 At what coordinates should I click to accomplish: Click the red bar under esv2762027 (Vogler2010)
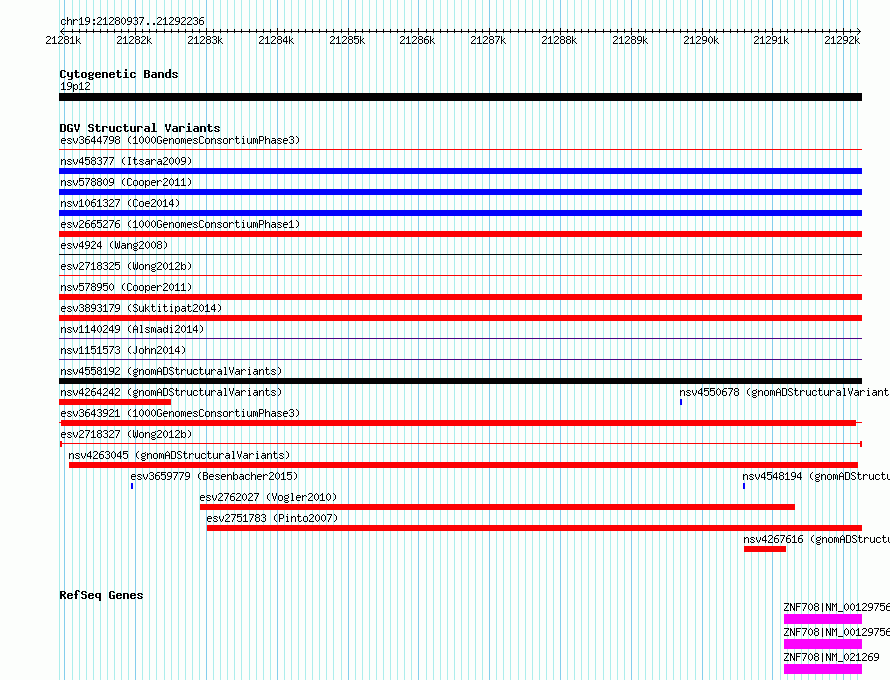[x=497, y=507]
